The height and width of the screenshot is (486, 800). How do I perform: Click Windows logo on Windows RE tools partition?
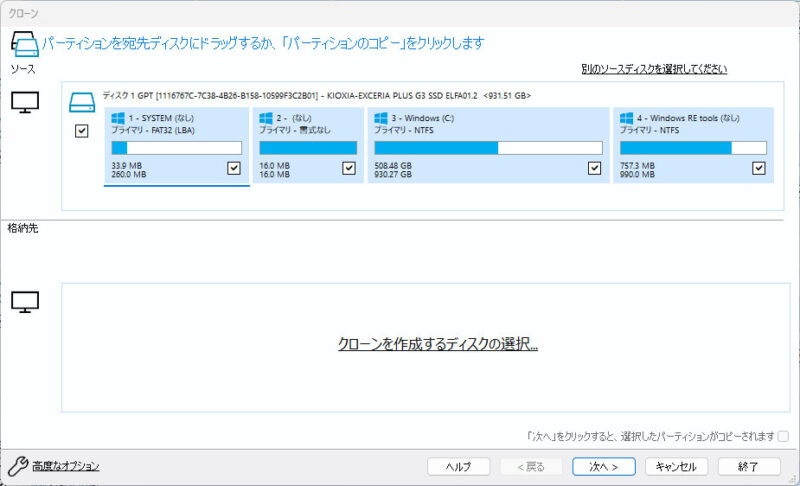(626, 118)
